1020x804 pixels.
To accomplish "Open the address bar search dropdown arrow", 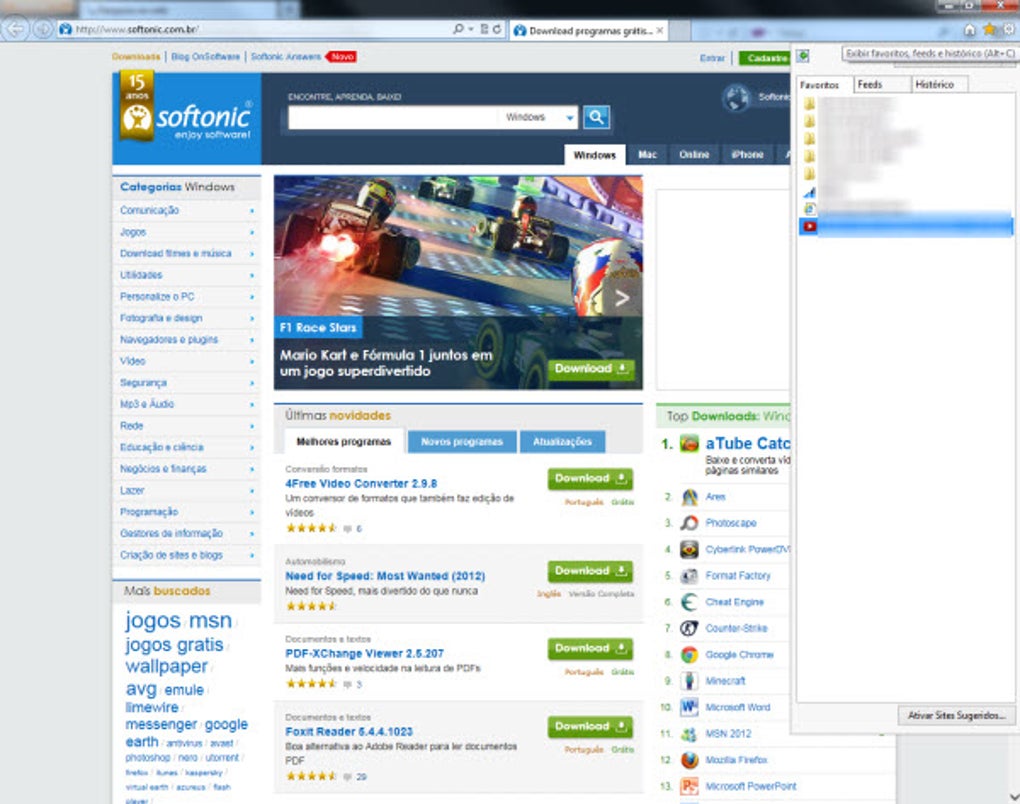I will click(x=471, y=29).
